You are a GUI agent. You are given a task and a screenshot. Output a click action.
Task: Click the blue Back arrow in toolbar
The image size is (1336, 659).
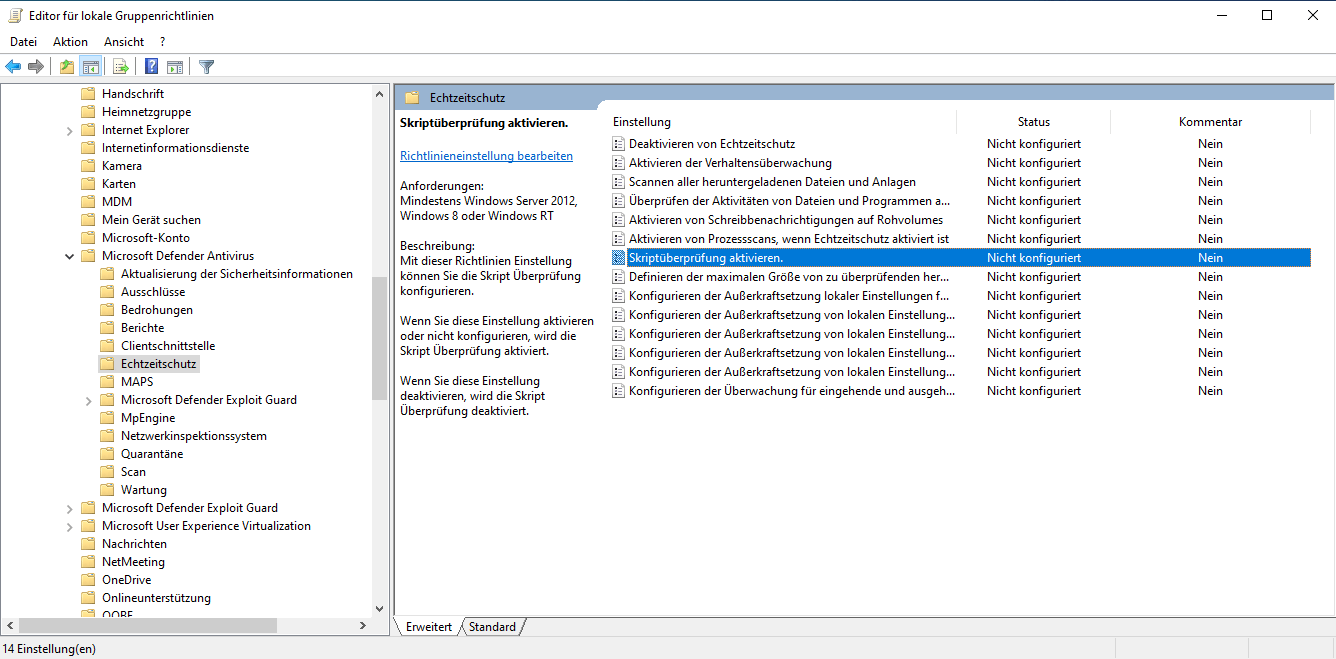[13, 67]
